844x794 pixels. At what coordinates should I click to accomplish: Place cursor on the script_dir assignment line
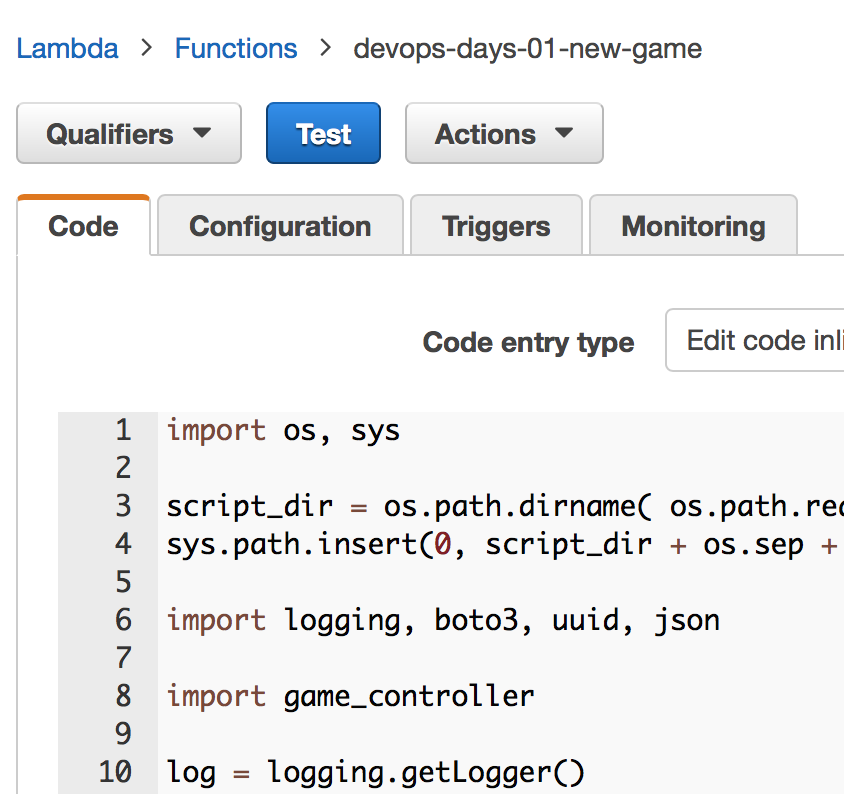(x=500, y=506)
